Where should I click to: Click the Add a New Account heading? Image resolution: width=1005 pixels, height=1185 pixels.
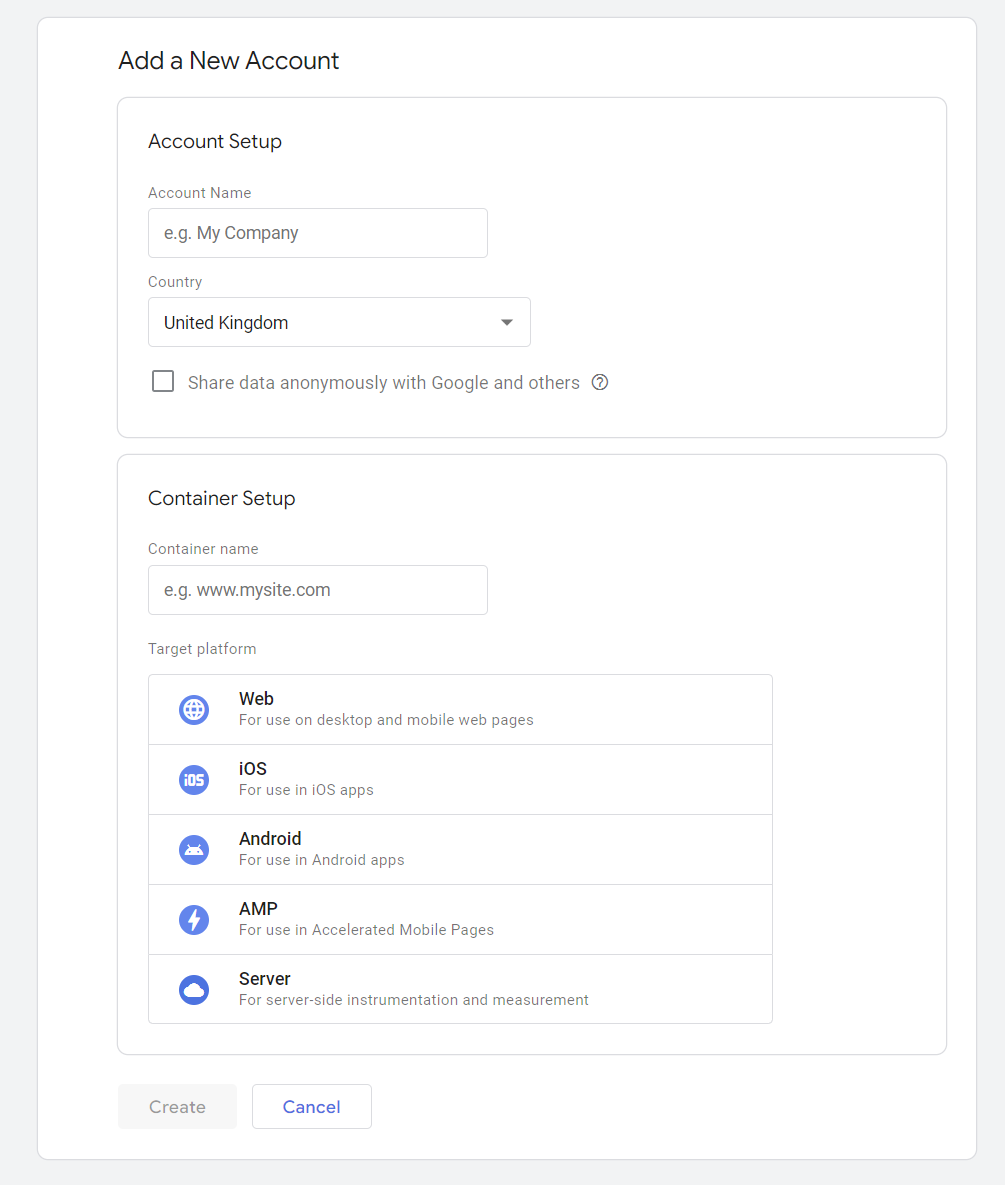click(x=228, y=61)
